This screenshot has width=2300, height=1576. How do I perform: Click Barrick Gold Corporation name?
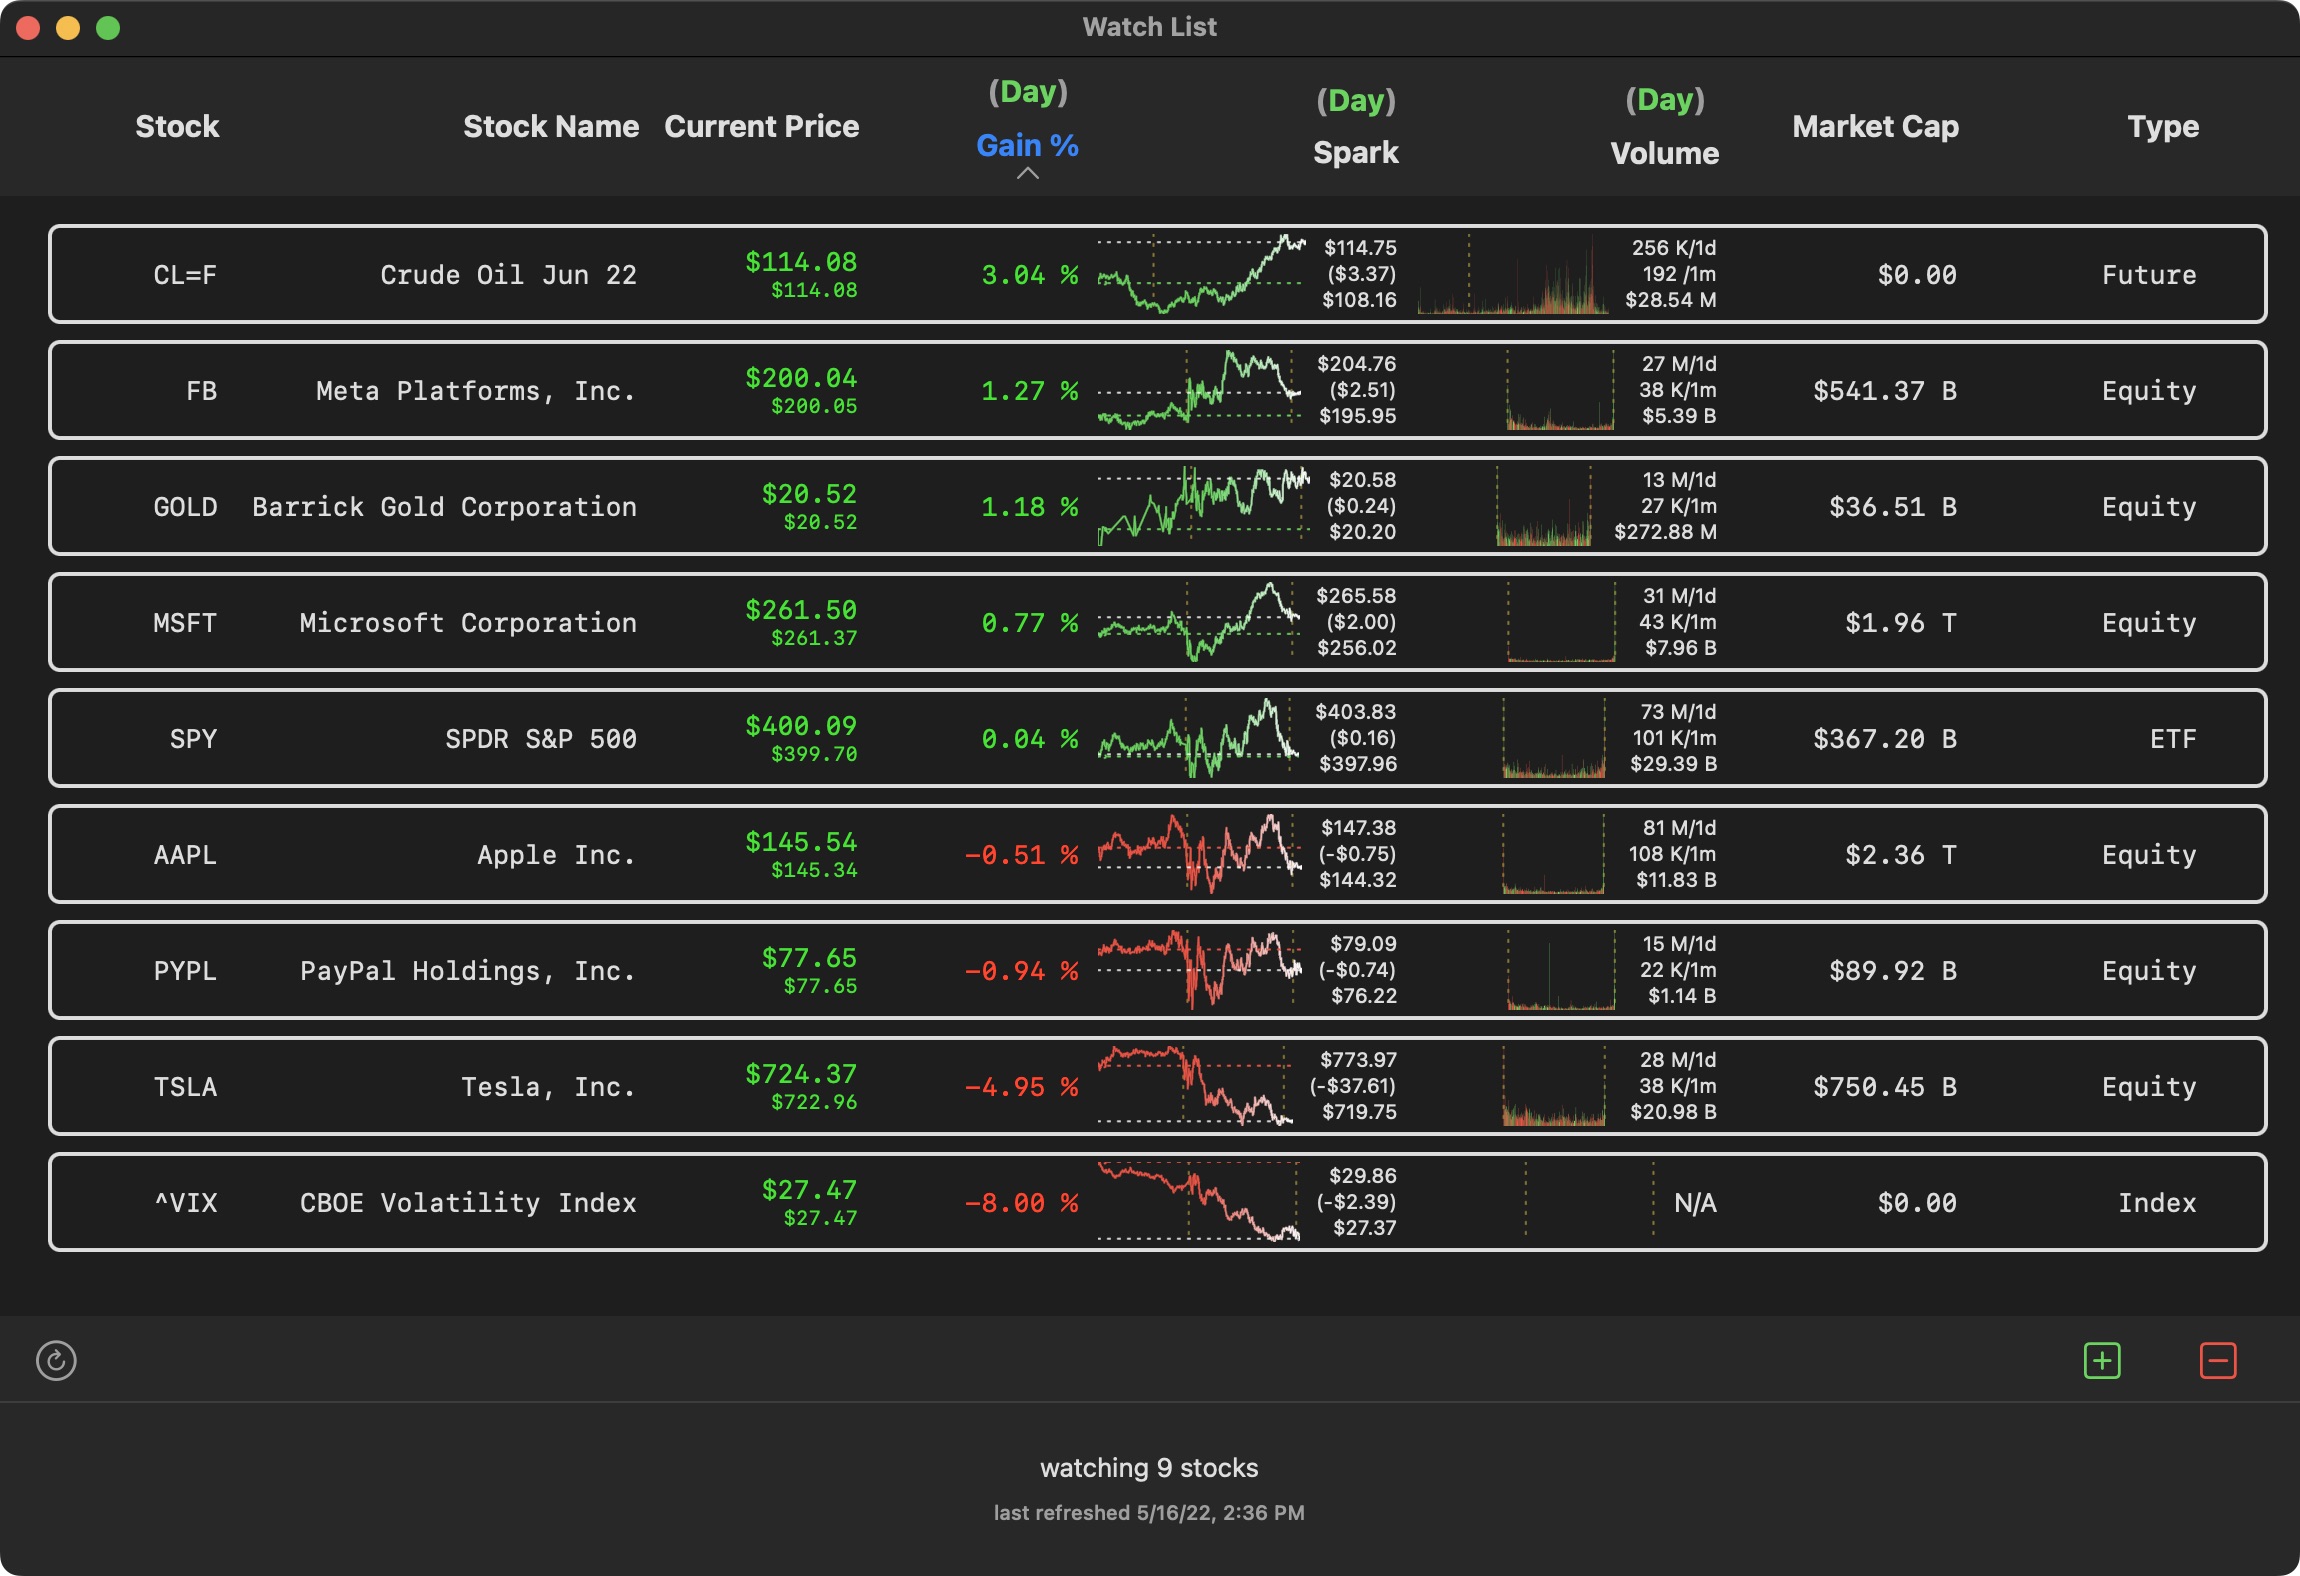444,507
